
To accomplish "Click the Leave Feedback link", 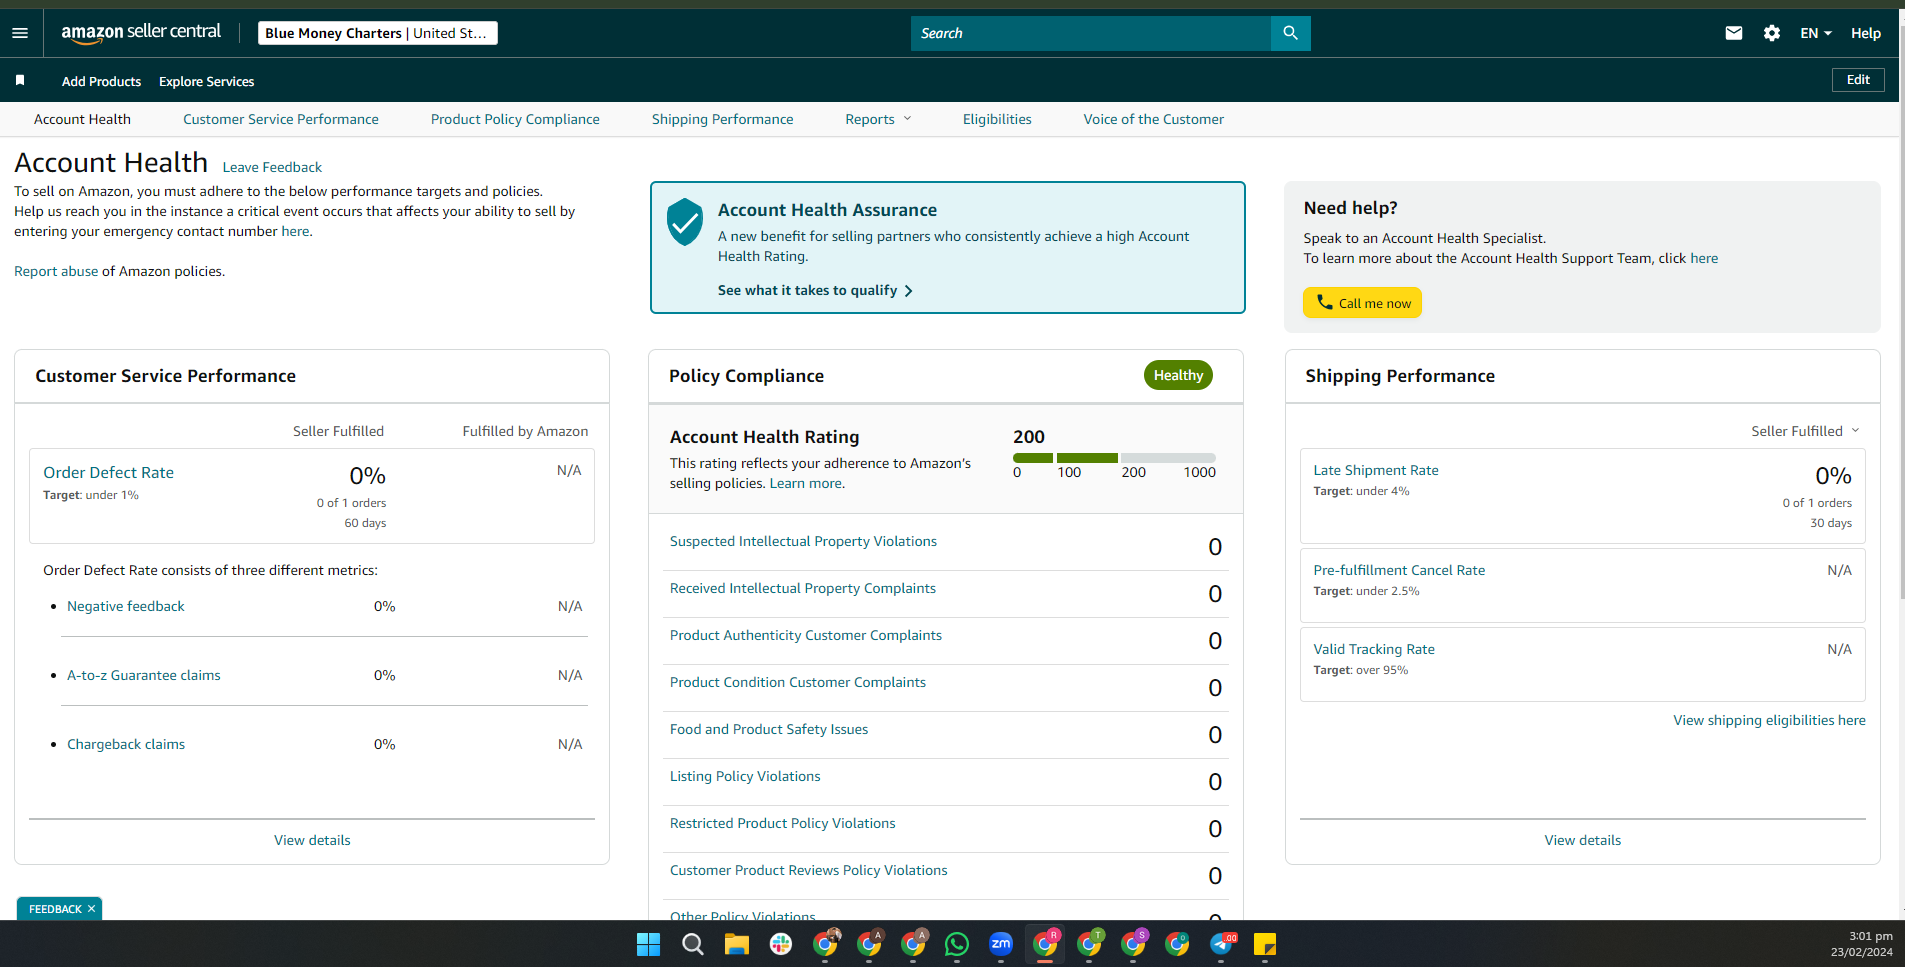I will [272, 167].
